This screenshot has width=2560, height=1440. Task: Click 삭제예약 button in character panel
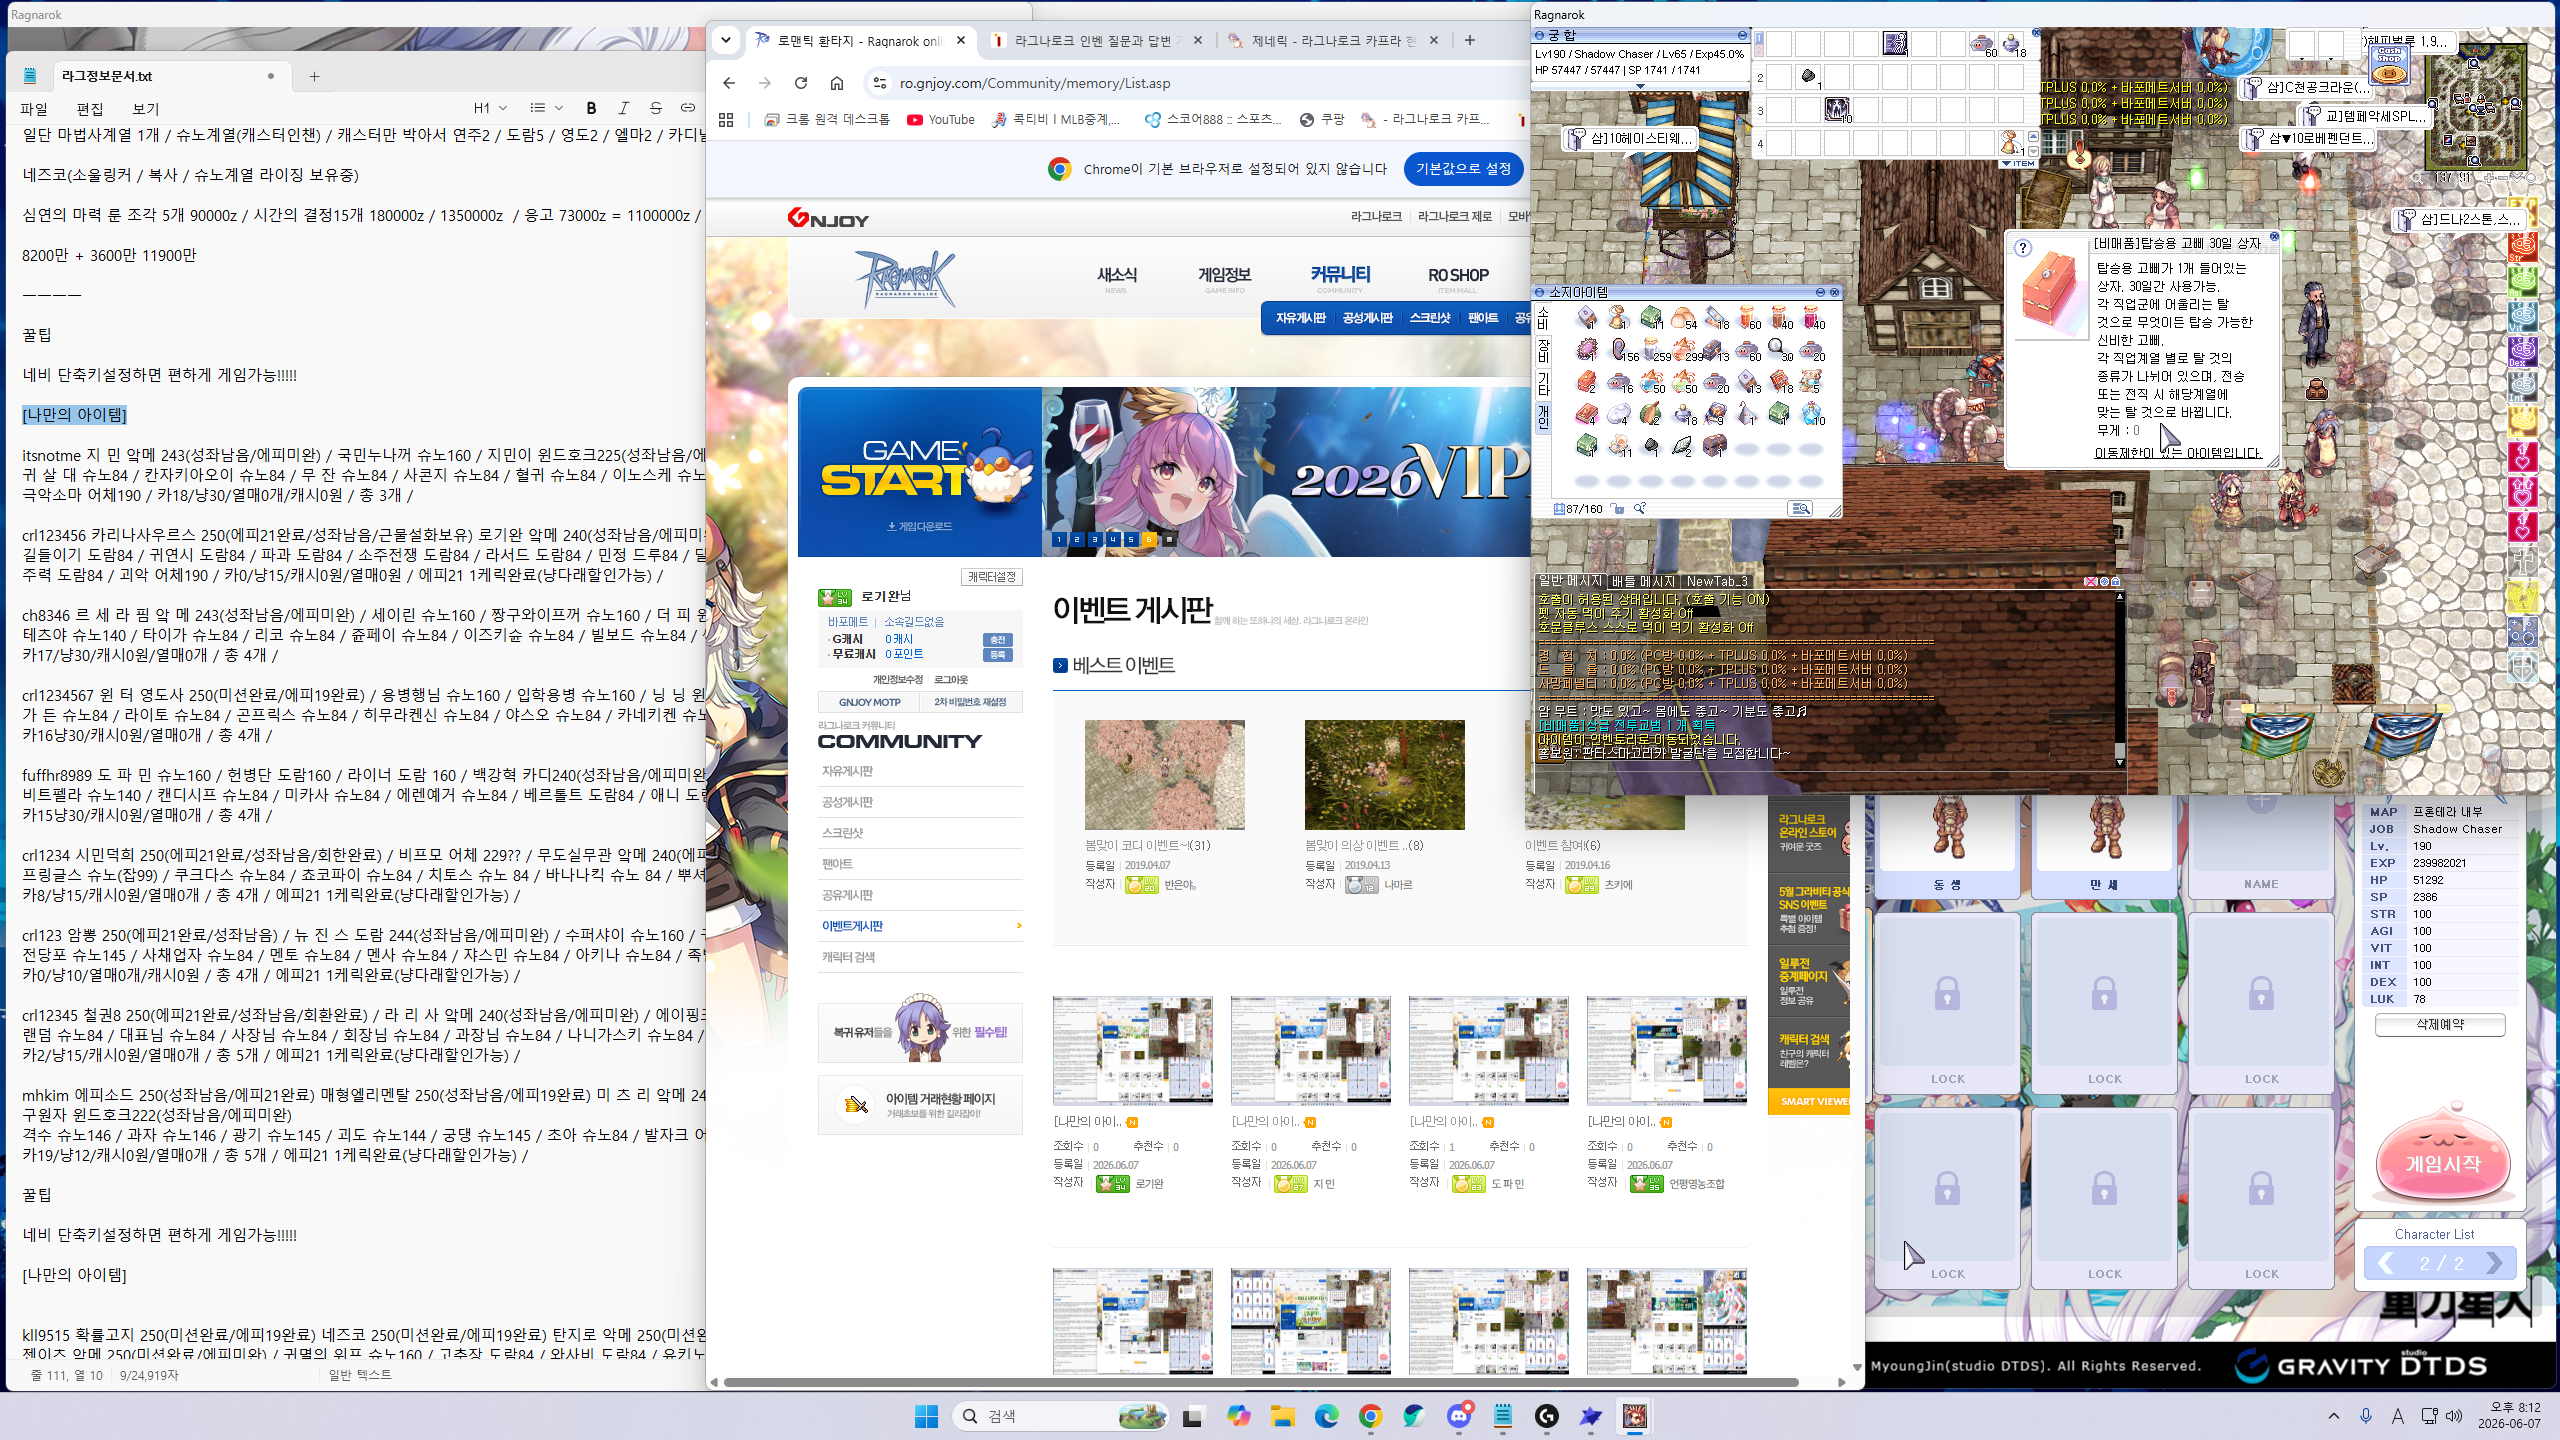click(x=2440, y=1025)
